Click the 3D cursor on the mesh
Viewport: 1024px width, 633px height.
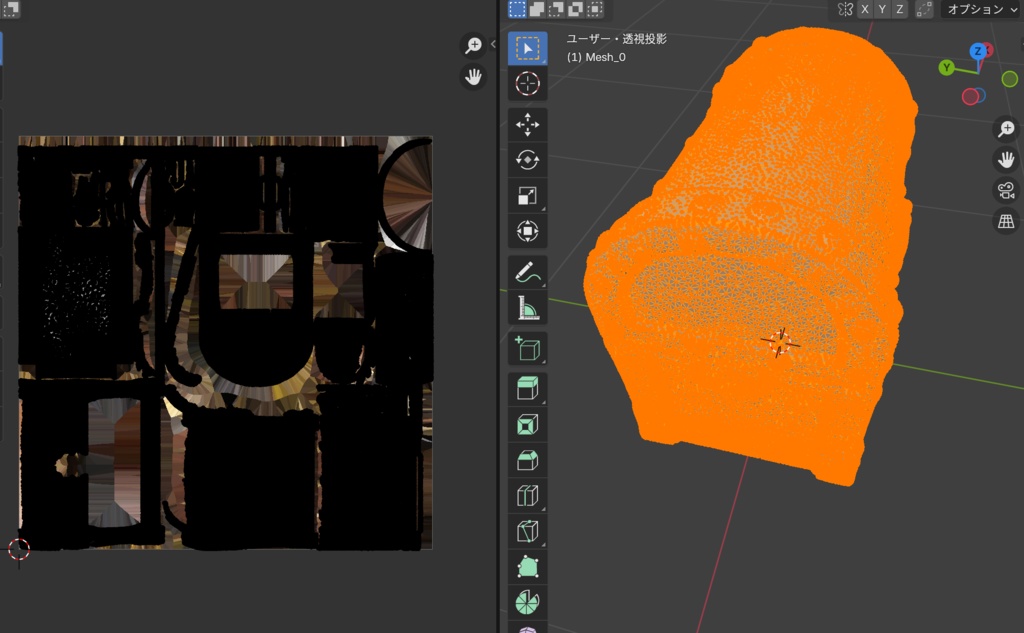pos(780,342)
